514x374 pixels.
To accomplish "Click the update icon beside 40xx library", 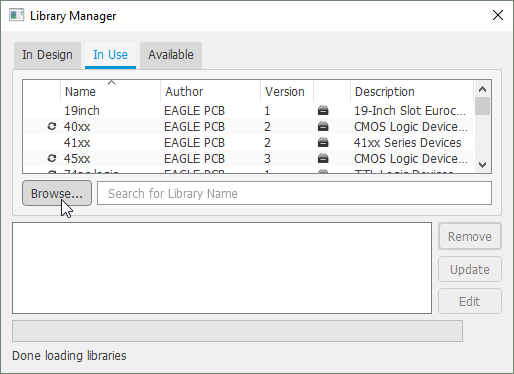I will point(52,126).
